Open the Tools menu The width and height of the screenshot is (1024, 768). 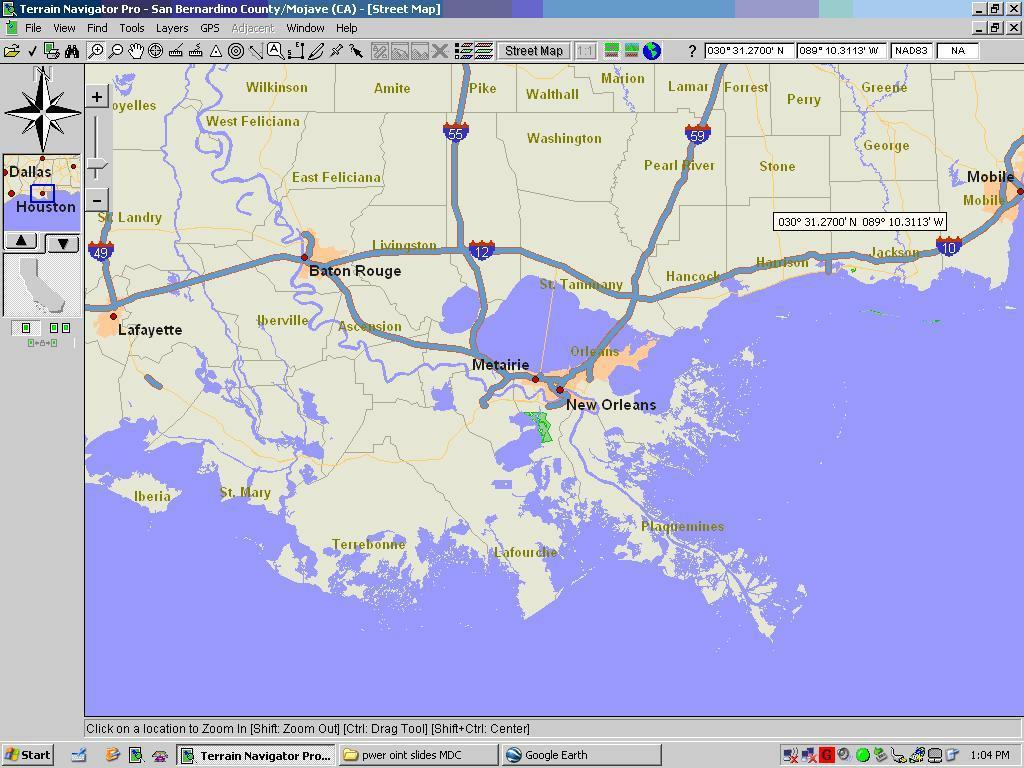(x=131, y=28)
